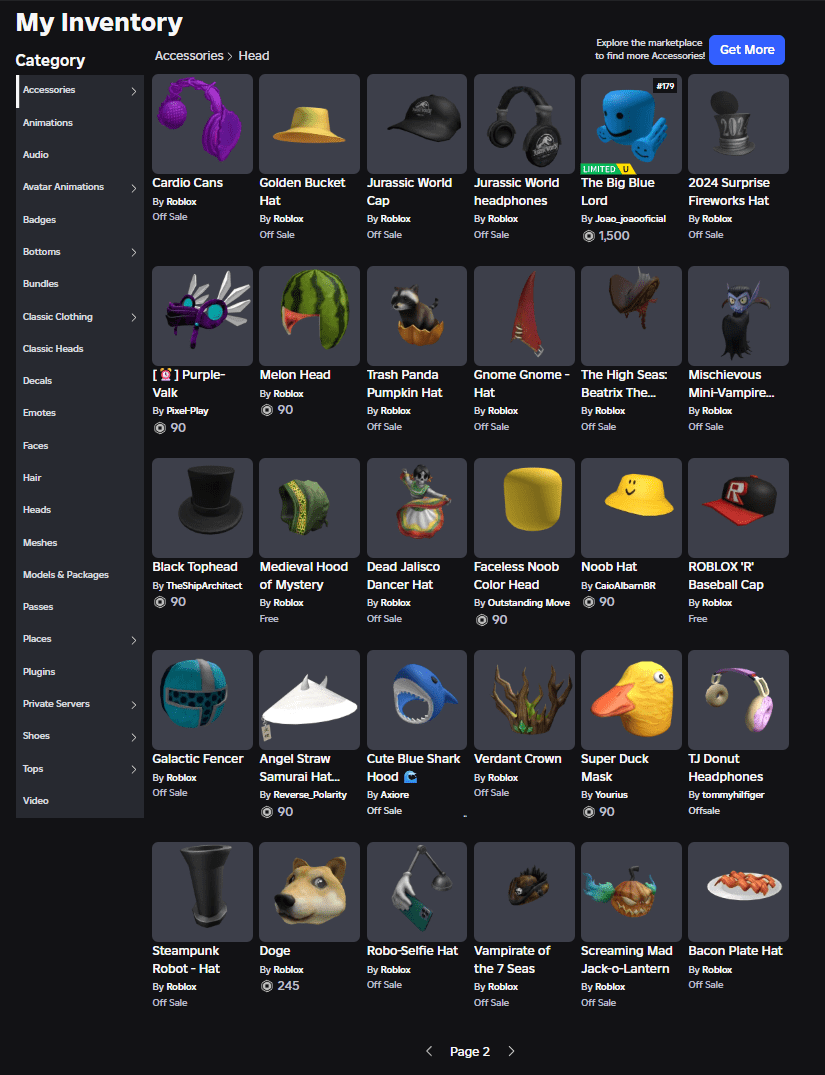Go to the previous page arrow
This screenshot has height=1075, width=825.
(x=429, y=1051)
